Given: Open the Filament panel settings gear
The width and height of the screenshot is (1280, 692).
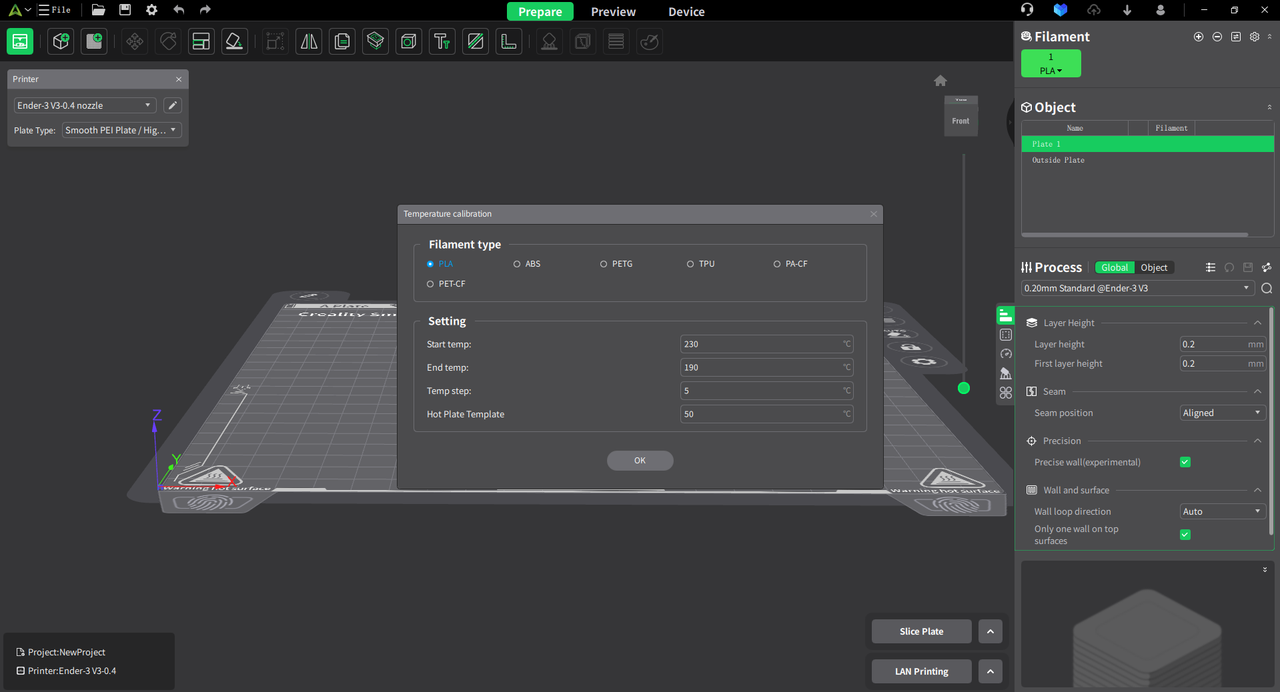Looking at the screenshot, I should (x=1254, y=36).
